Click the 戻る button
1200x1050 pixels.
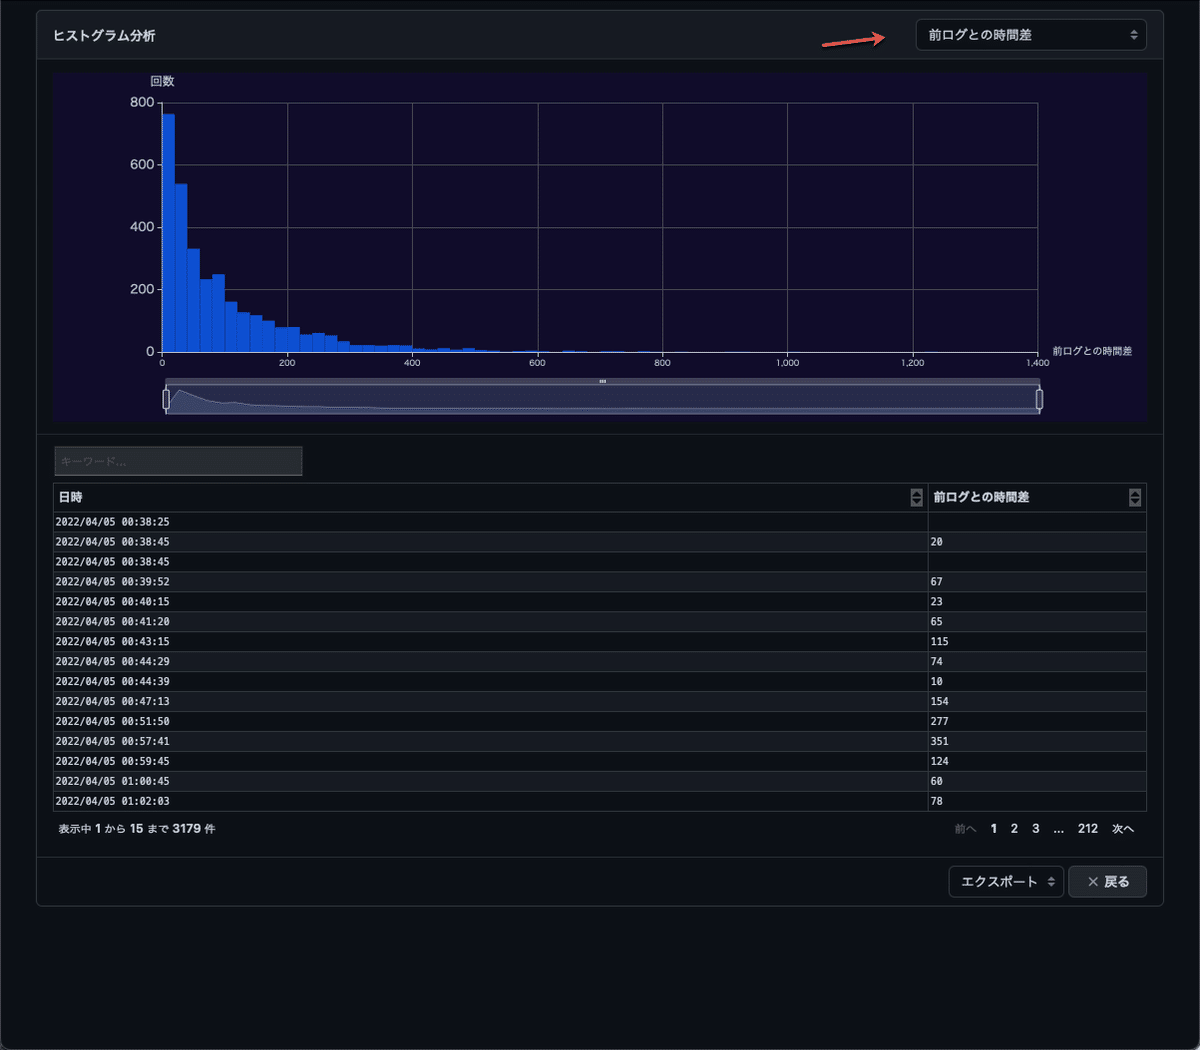coord(1108,882)
